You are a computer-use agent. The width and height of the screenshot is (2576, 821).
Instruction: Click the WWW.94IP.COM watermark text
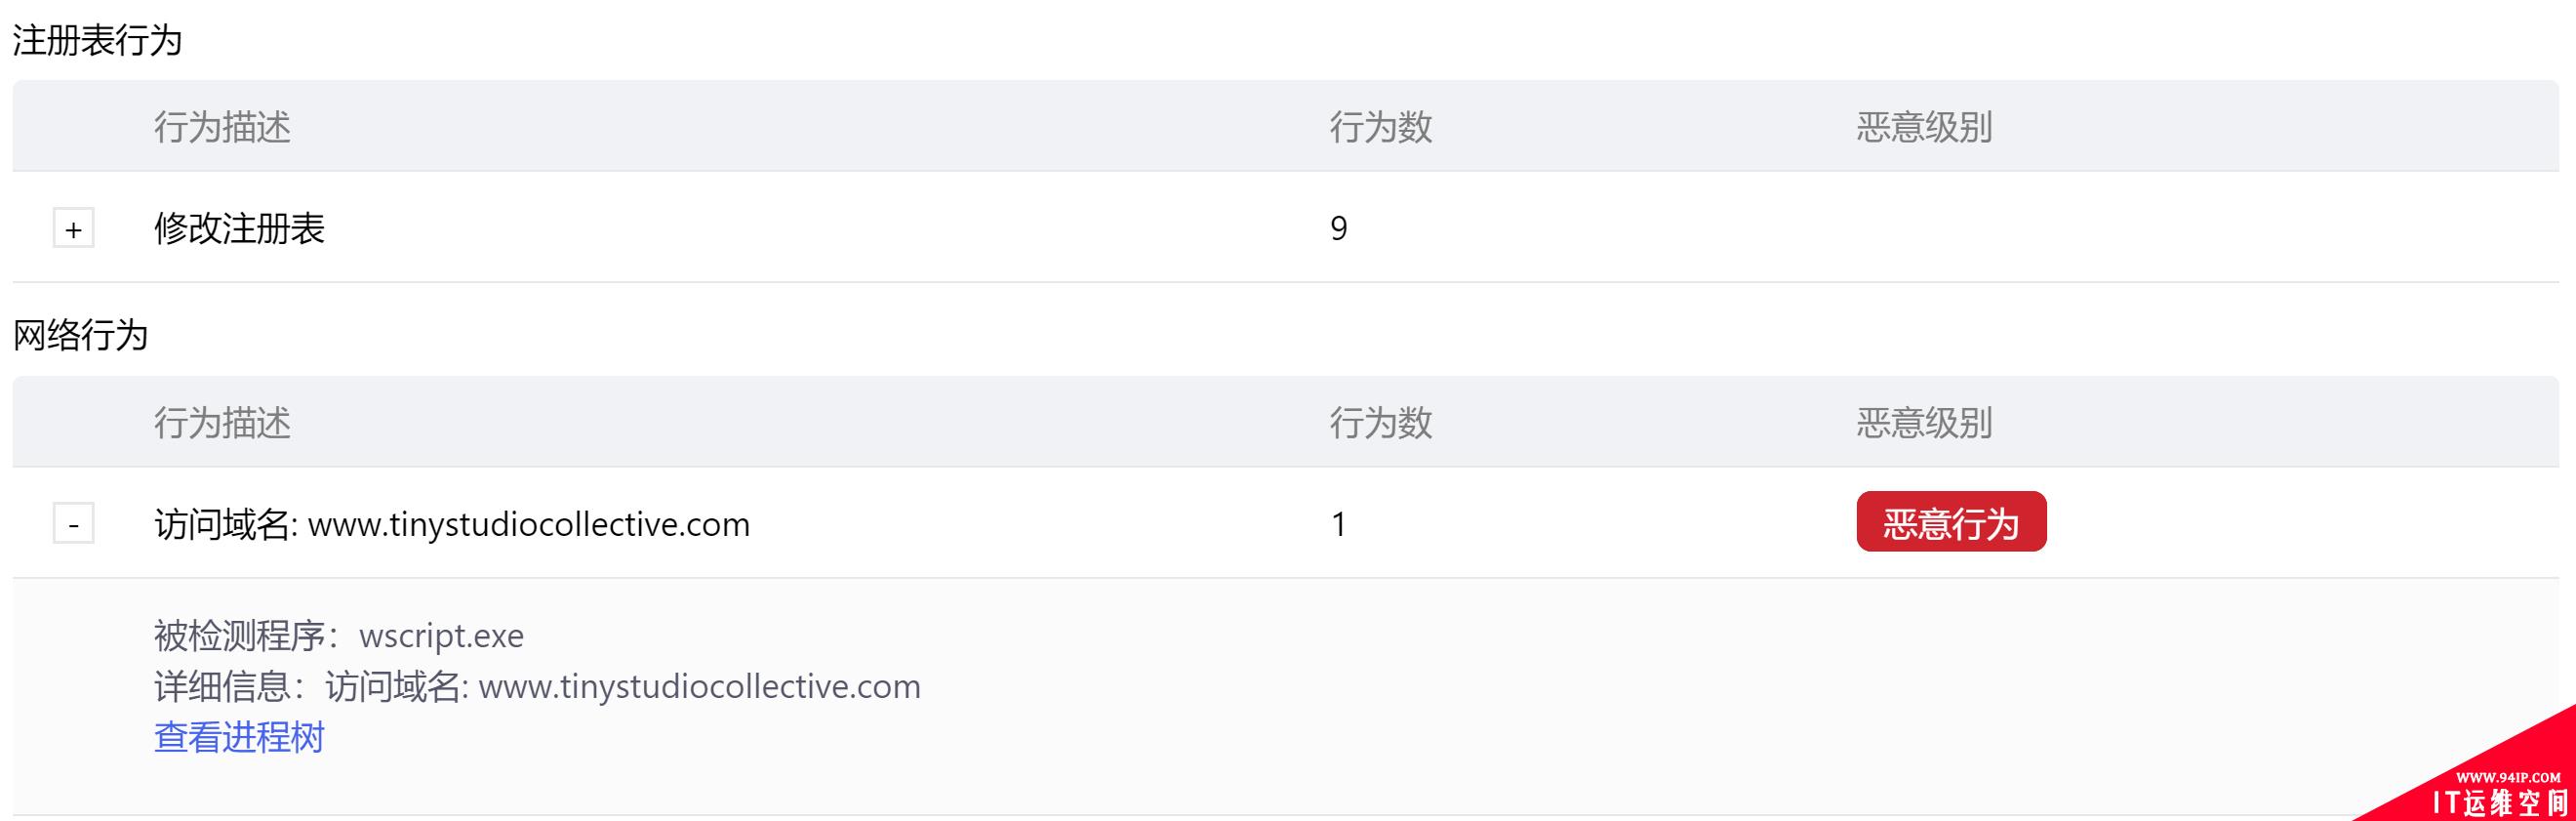[x=2508, y=777]
